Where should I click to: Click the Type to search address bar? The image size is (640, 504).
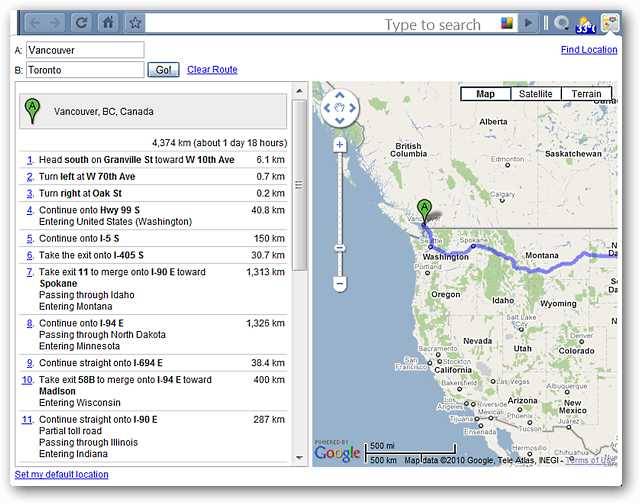click(320, 24)
